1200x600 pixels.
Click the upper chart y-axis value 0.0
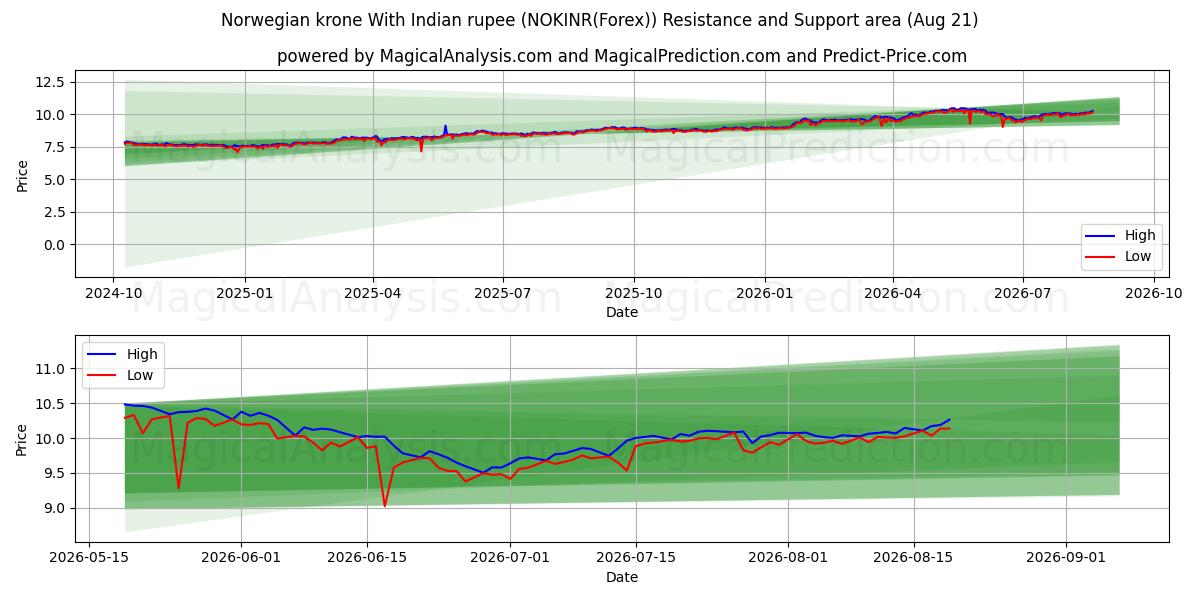pyautogui.click(x=53, y=245)
